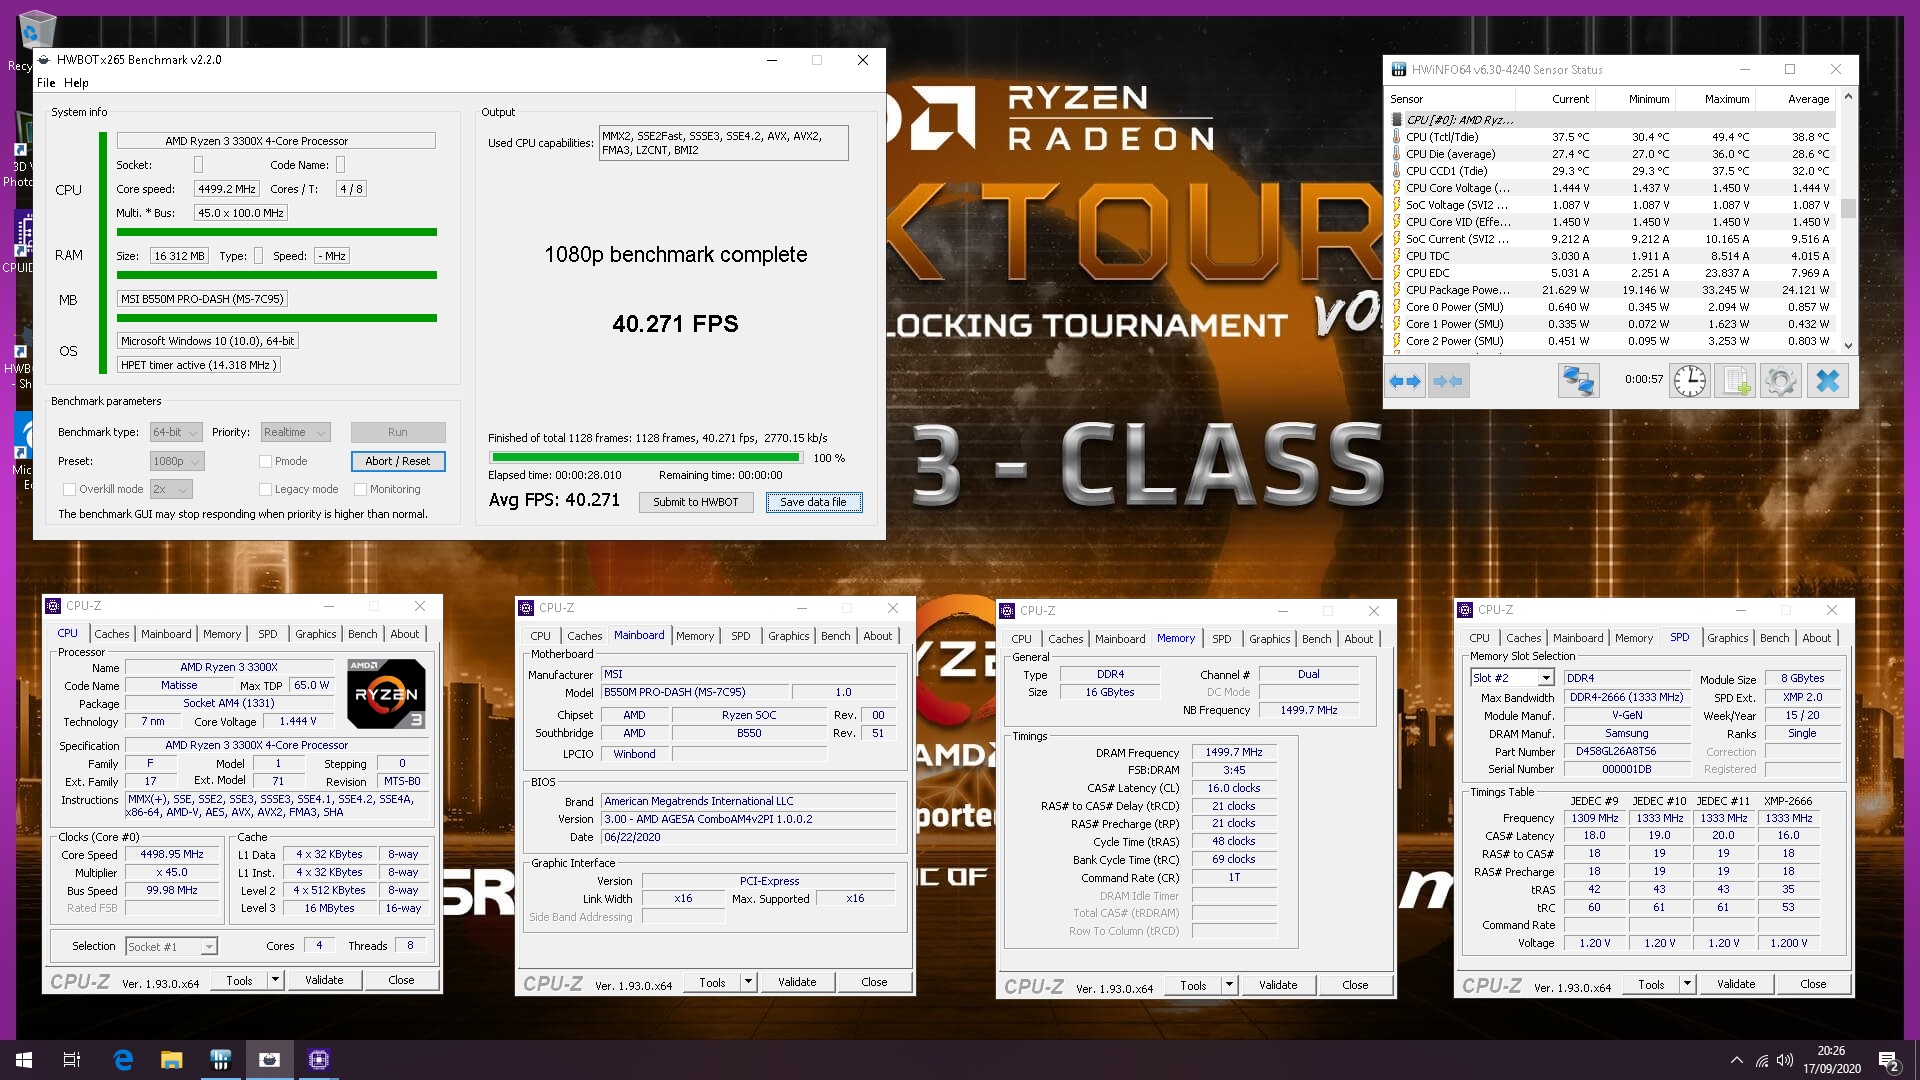Open the Overkill 2x dropdown
Image resolution: width=1920 pixels, height=1080 pixels.
[x=170, y=489]
